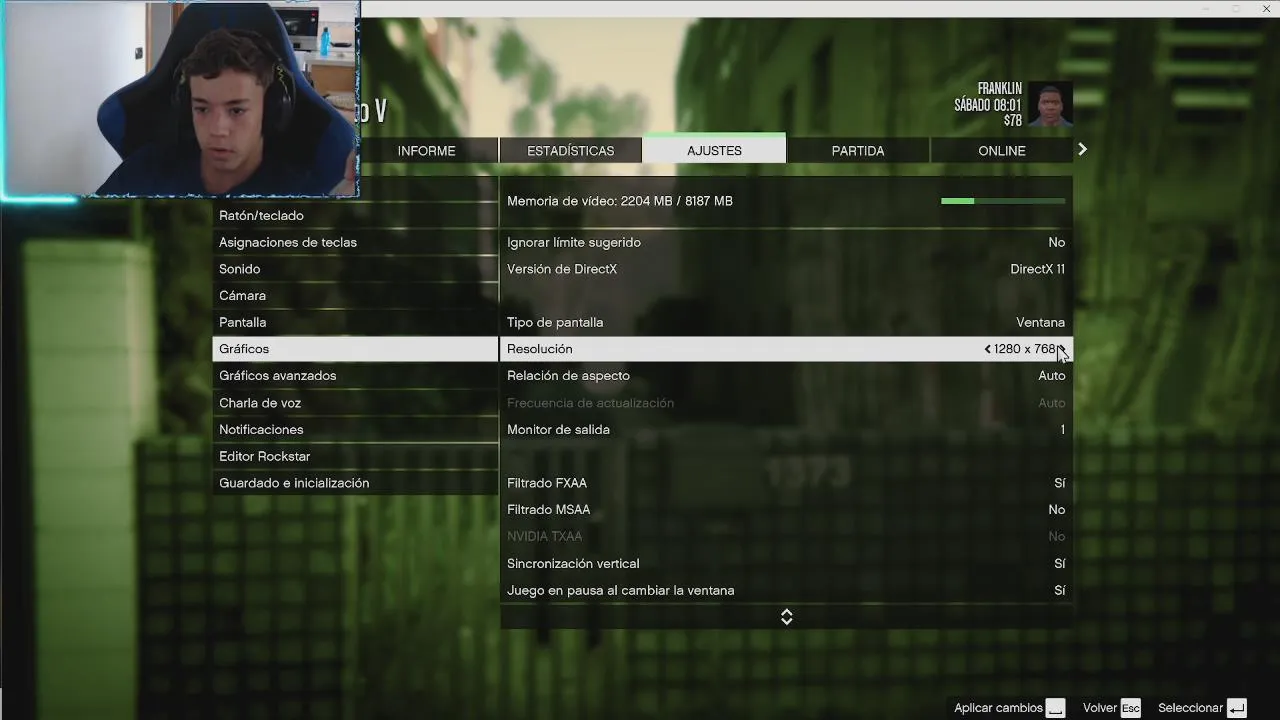1280x720 pixels.
Task: Click the FRANKLIN name label
Action: (x=999, y=89)
